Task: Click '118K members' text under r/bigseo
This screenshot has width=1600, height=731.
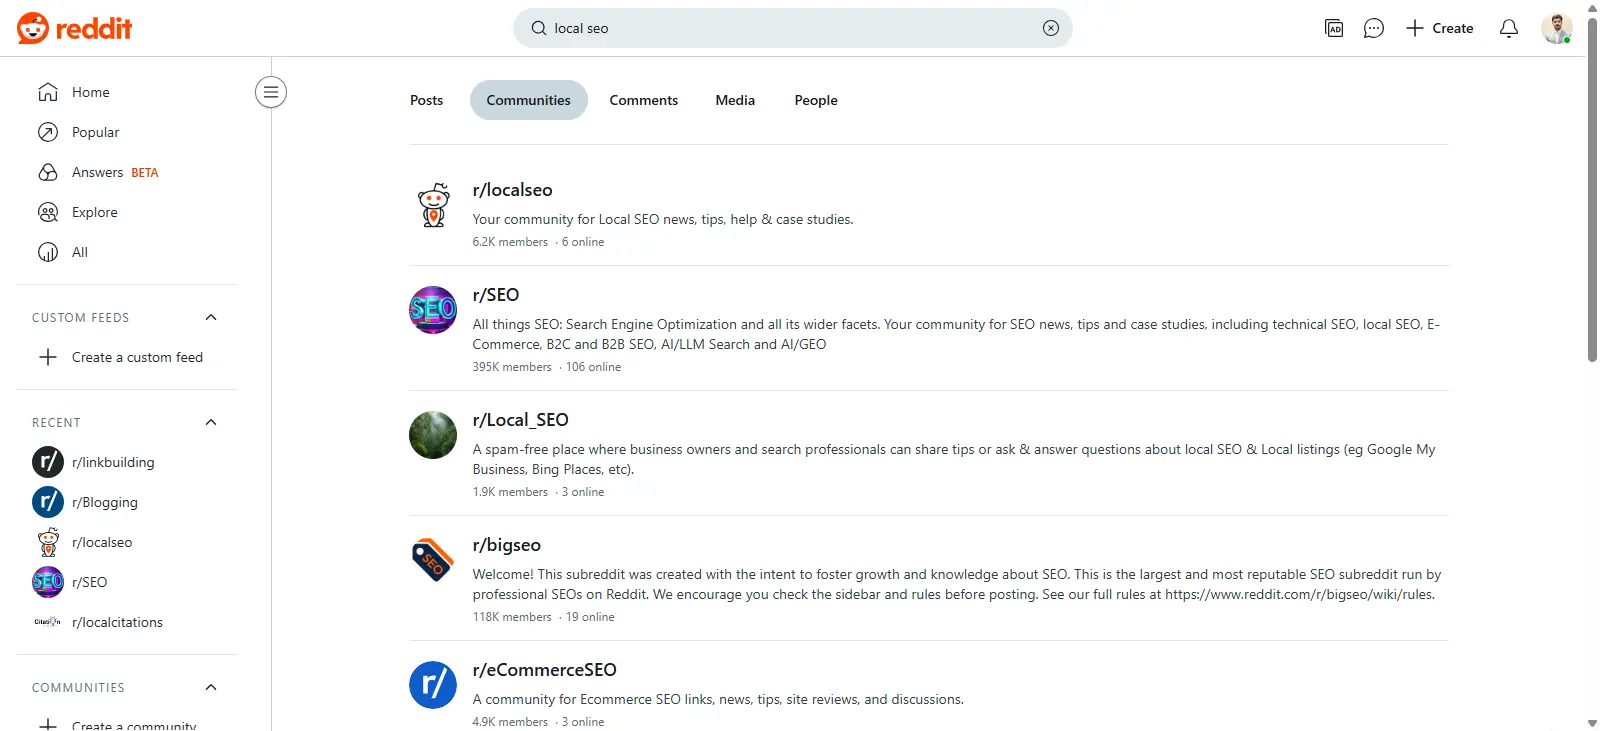Action: pos(512,617)
